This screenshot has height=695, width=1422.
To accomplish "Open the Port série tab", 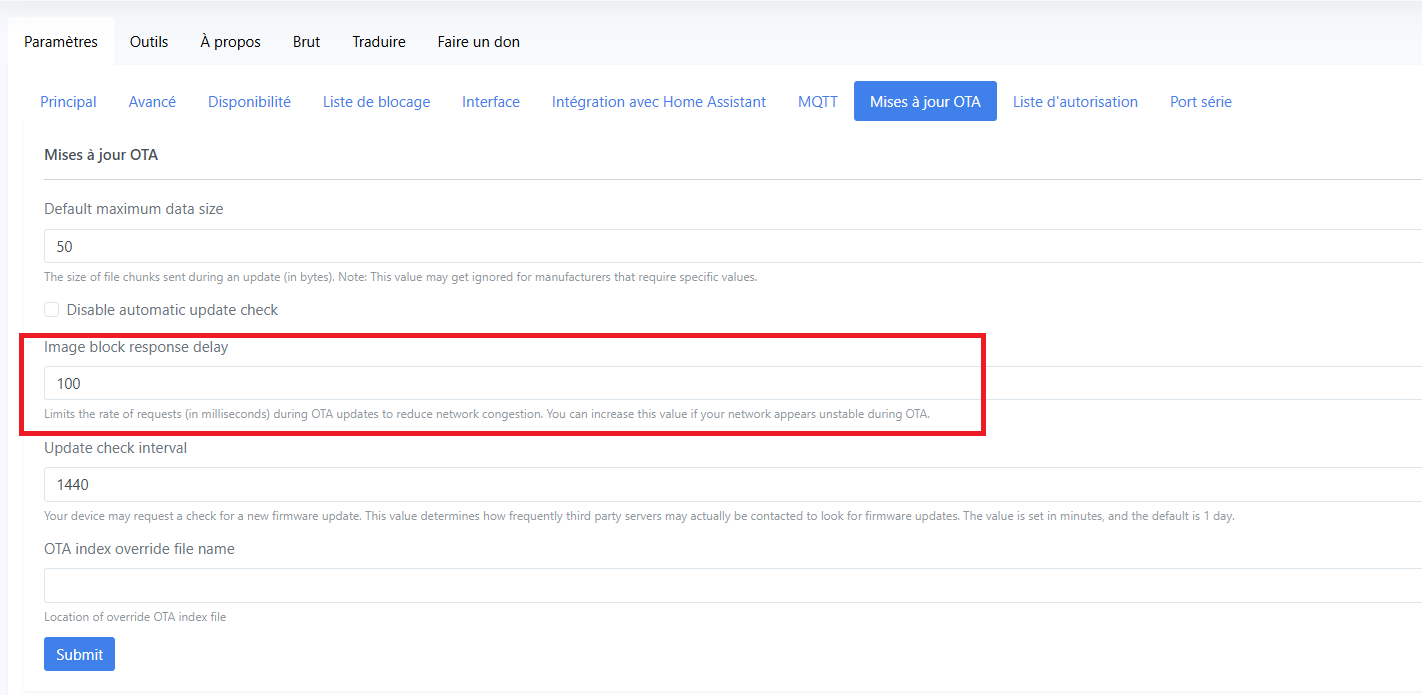I will (1201, 101).
